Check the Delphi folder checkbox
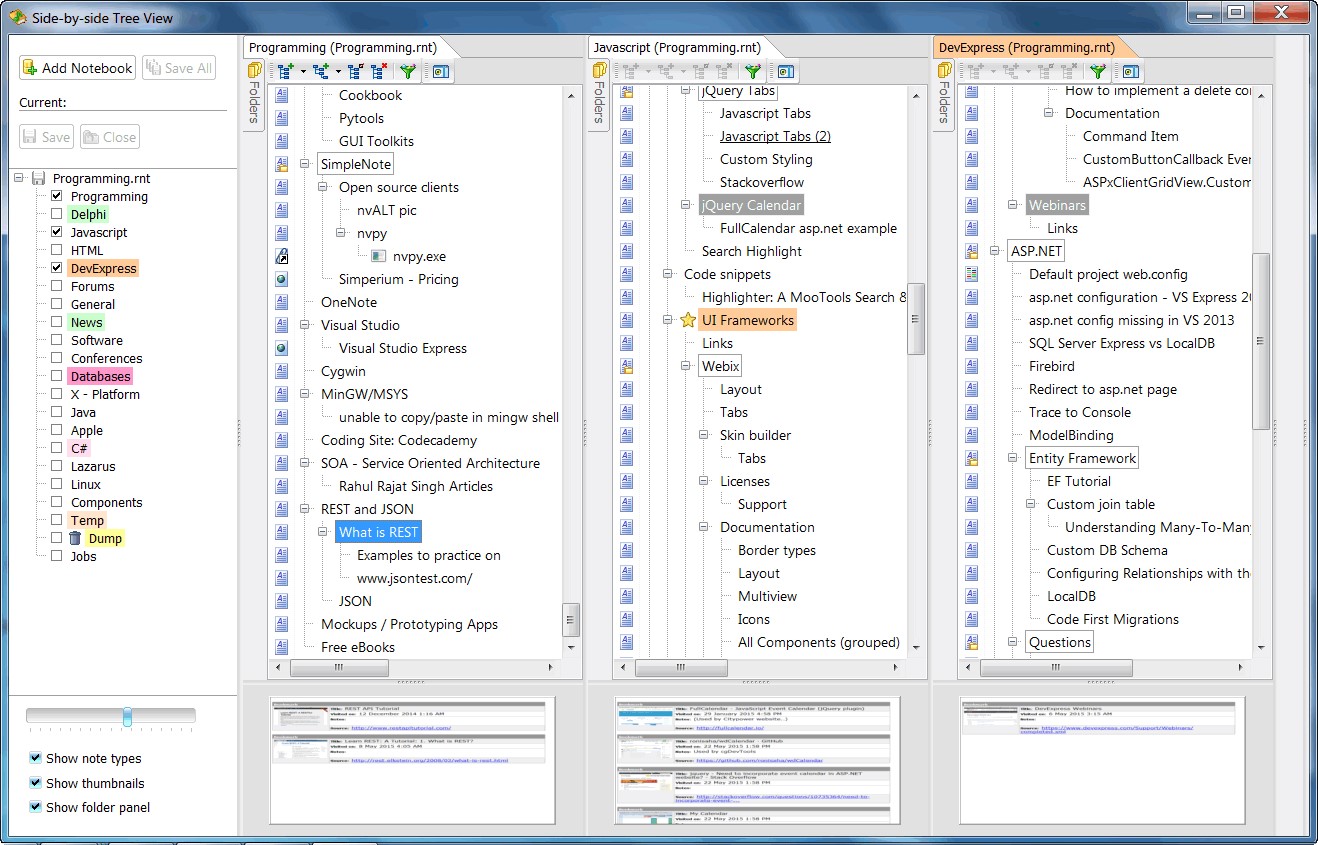1318x845 pixels. (56, 214)
